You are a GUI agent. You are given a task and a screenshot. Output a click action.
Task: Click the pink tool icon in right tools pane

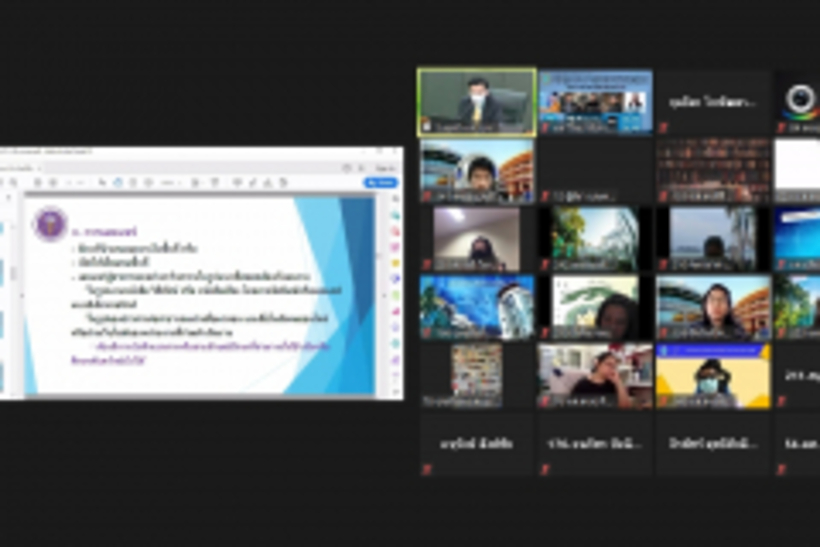pyautogui.click(x=395, y=247)
